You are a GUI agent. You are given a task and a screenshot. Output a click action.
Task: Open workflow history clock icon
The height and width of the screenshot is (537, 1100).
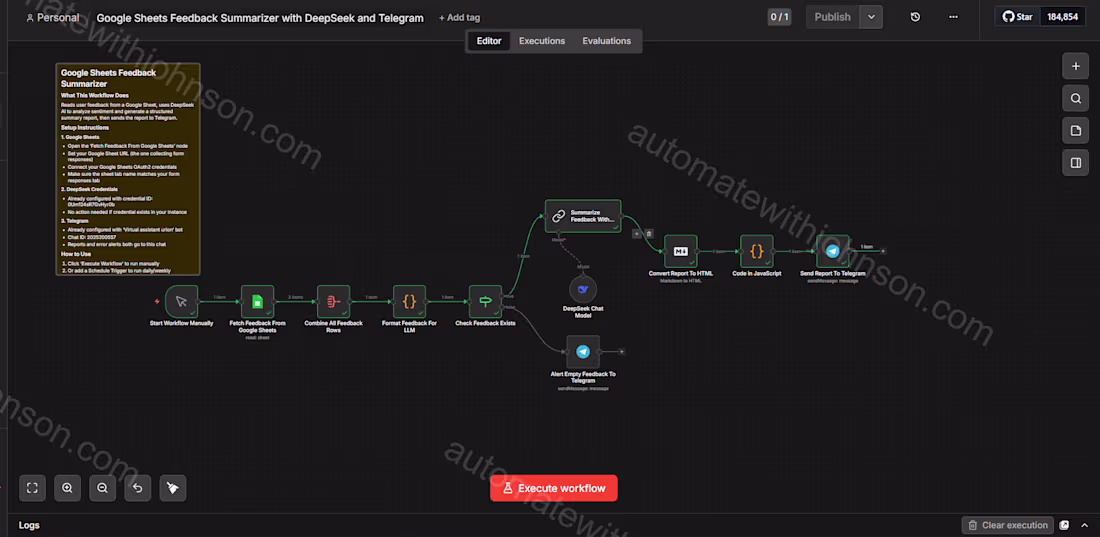(x=915, y=17)
